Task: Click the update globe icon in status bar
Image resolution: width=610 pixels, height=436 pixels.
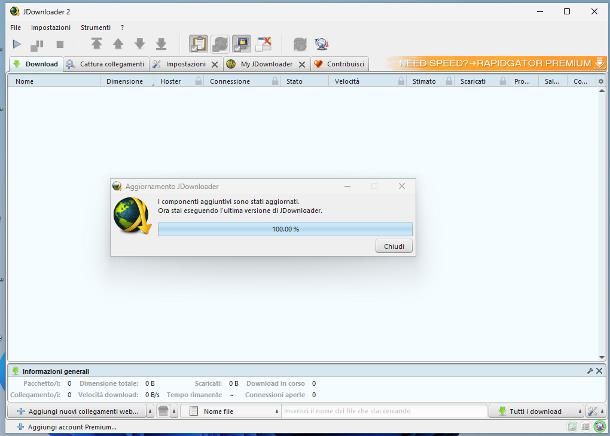Action: [x=600, y=427]
